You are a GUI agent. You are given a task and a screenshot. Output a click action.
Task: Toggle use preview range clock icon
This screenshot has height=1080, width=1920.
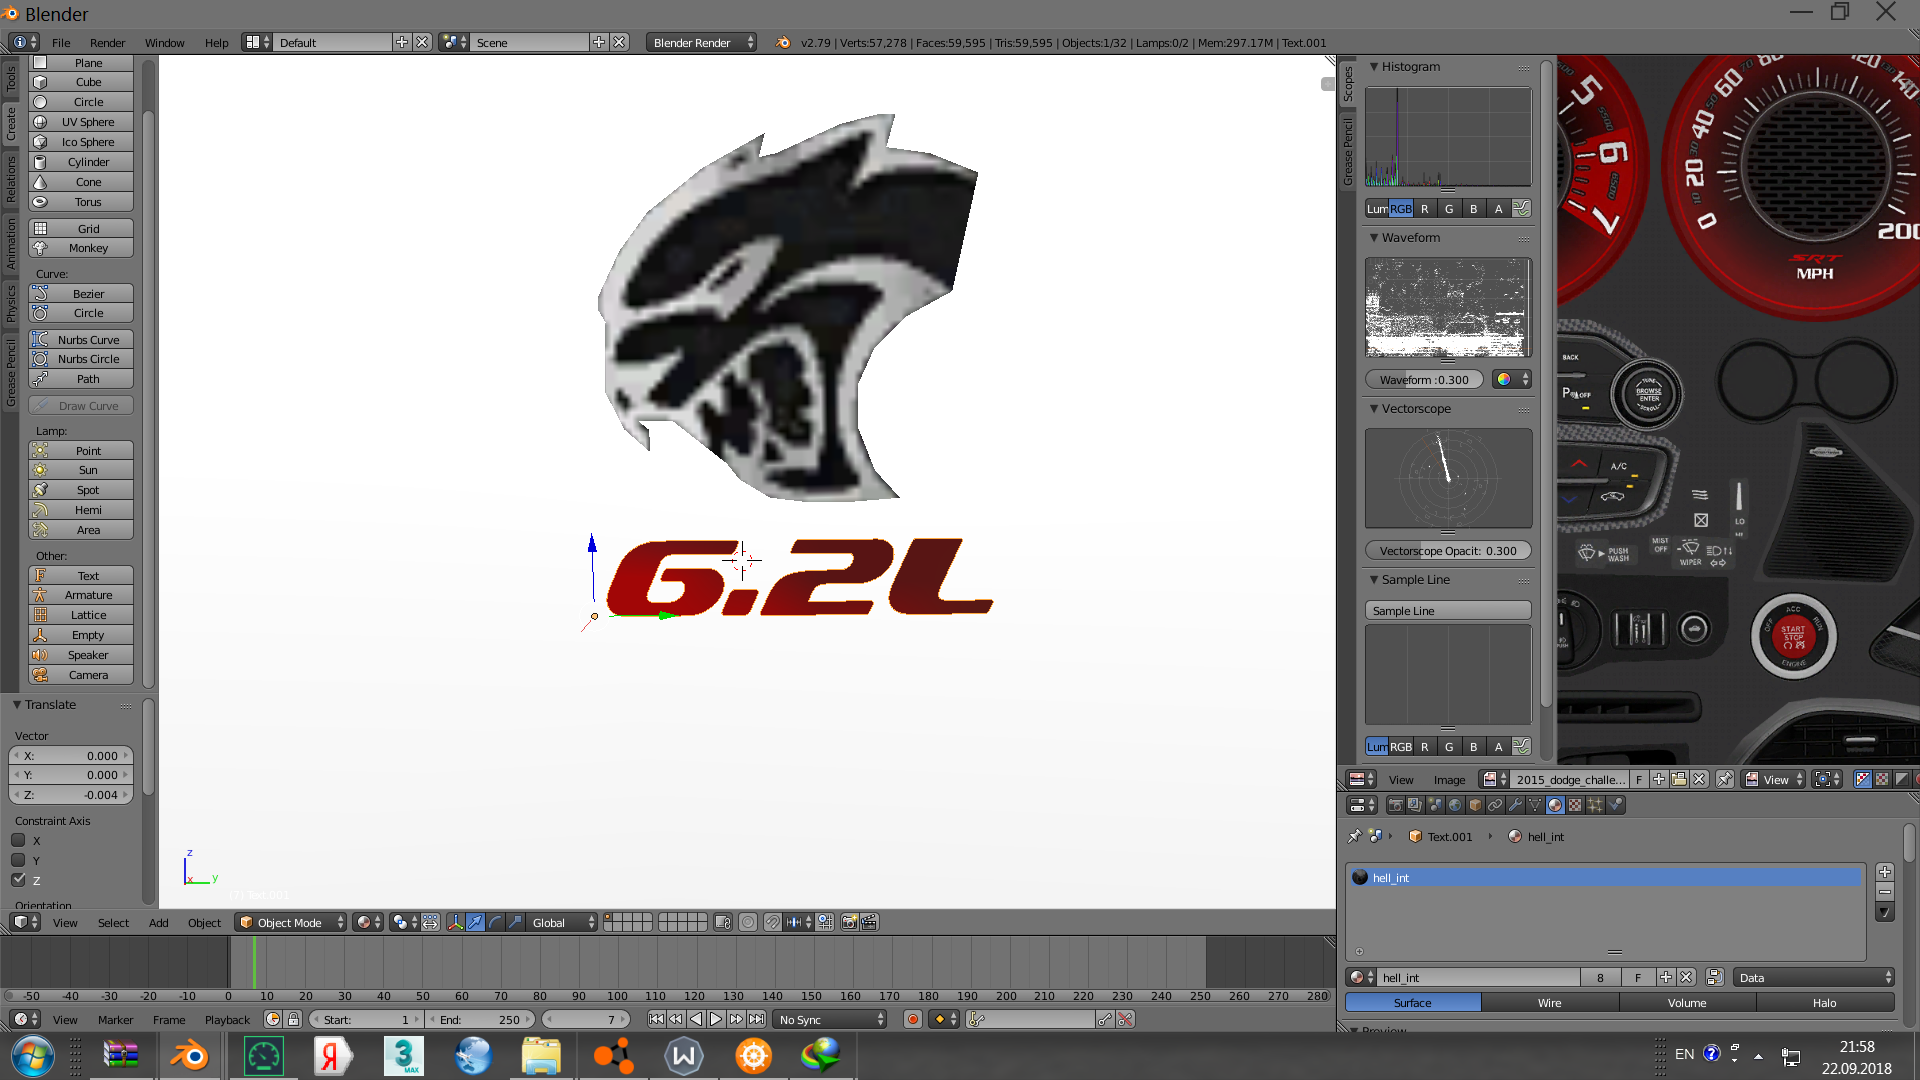[273, 1019]
